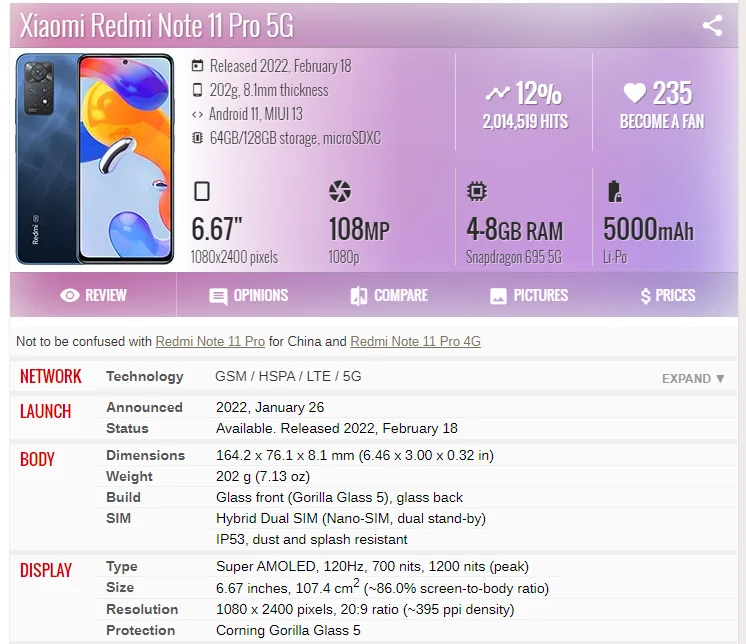Click the dollar icon in Prices tab
Image resolution: width=746 pixels, height=644 pixels.
[x=645, y=296]
